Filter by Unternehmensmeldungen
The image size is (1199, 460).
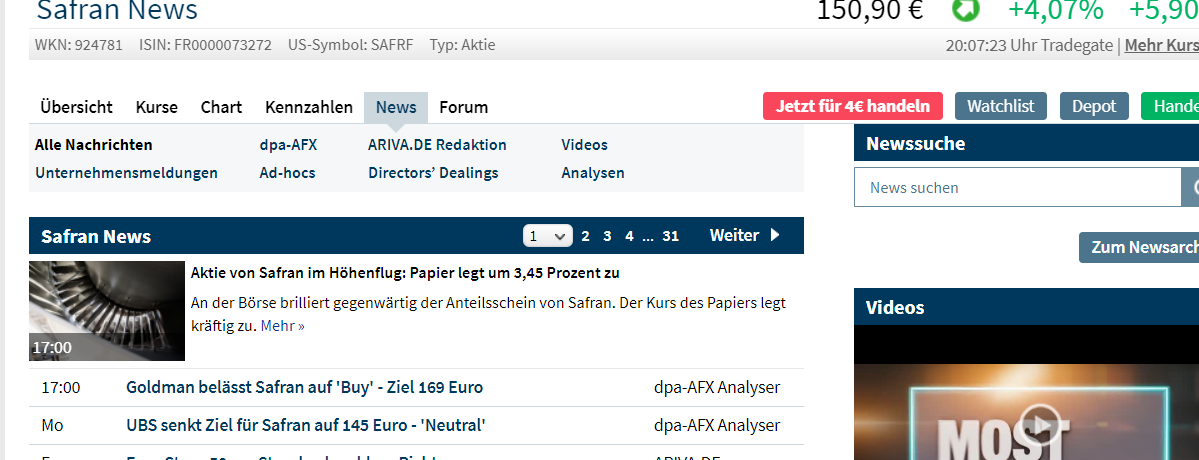[126, 173]
